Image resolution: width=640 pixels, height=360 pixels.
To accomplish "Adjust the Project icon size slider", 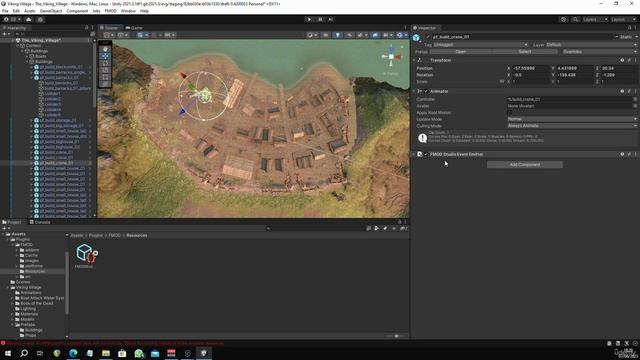I will 396,336.
